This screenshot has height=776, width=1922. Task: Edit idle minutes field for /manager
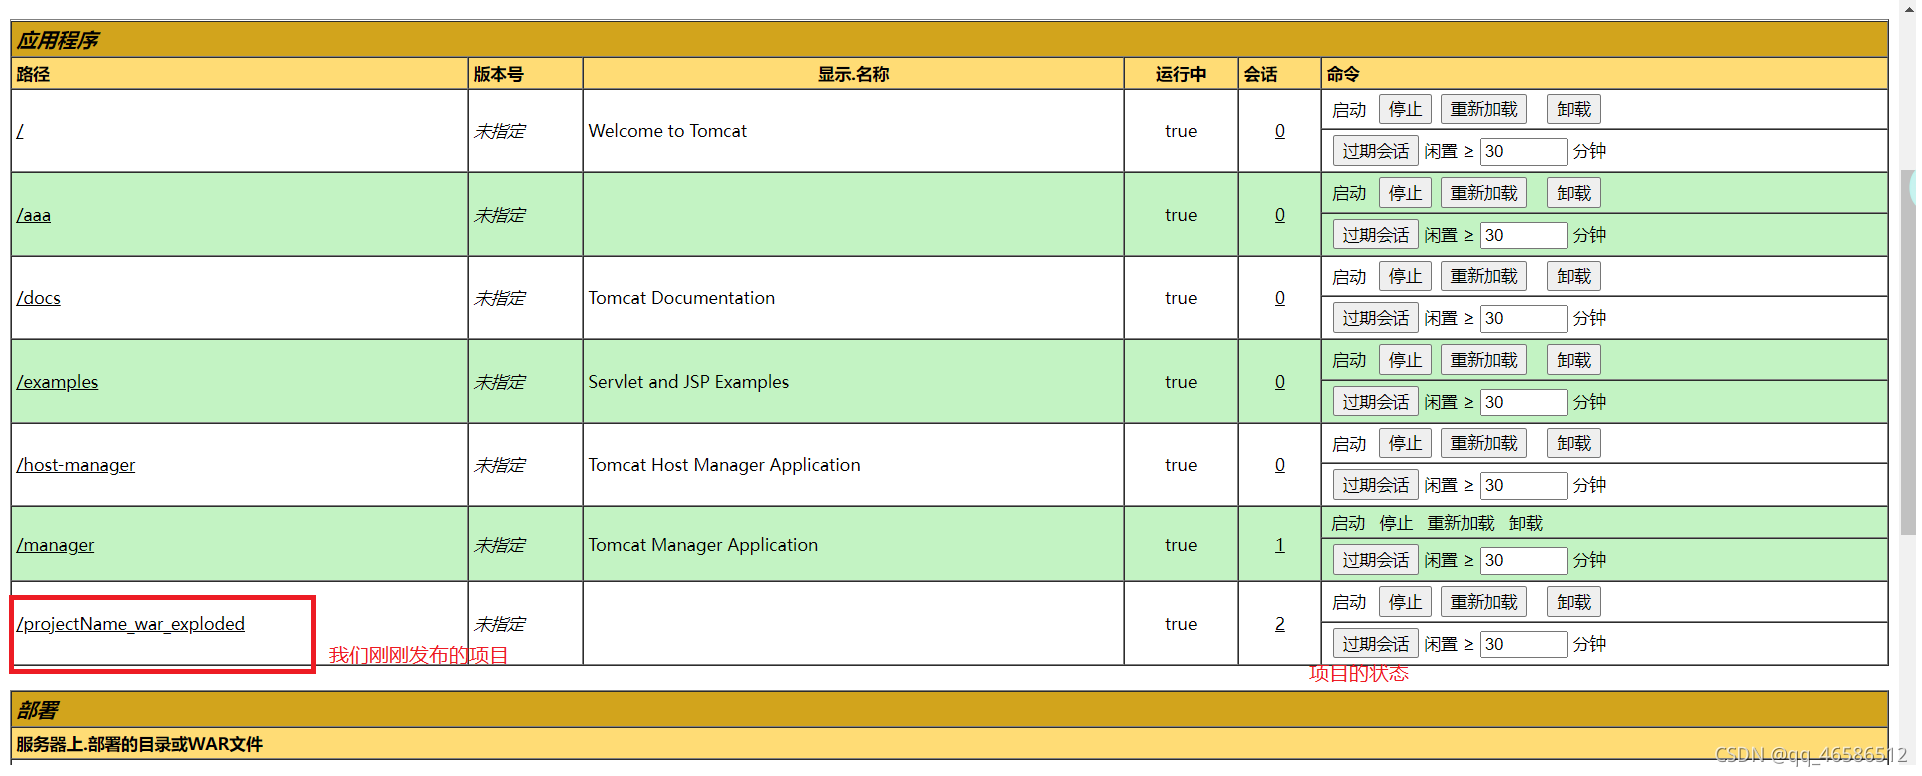point(1523,560)
